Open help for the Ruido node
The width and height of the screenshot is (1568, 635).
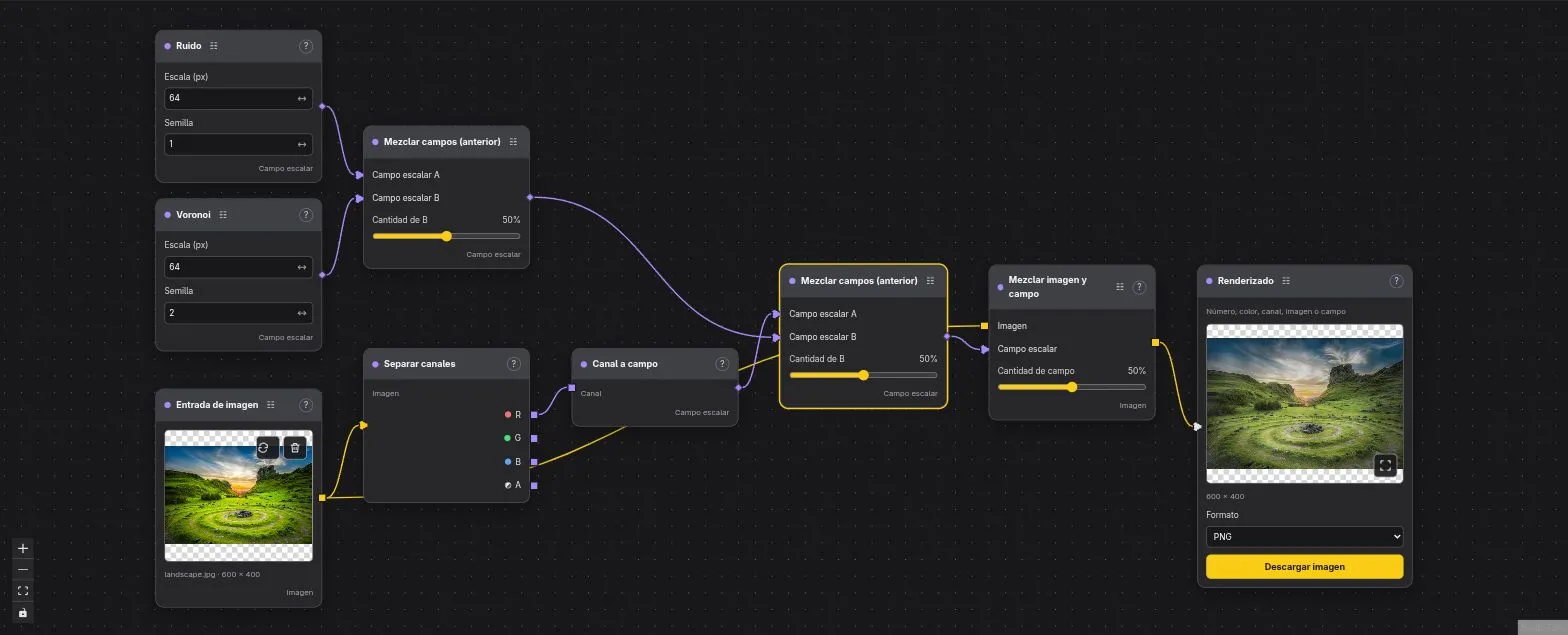[306, 46]
